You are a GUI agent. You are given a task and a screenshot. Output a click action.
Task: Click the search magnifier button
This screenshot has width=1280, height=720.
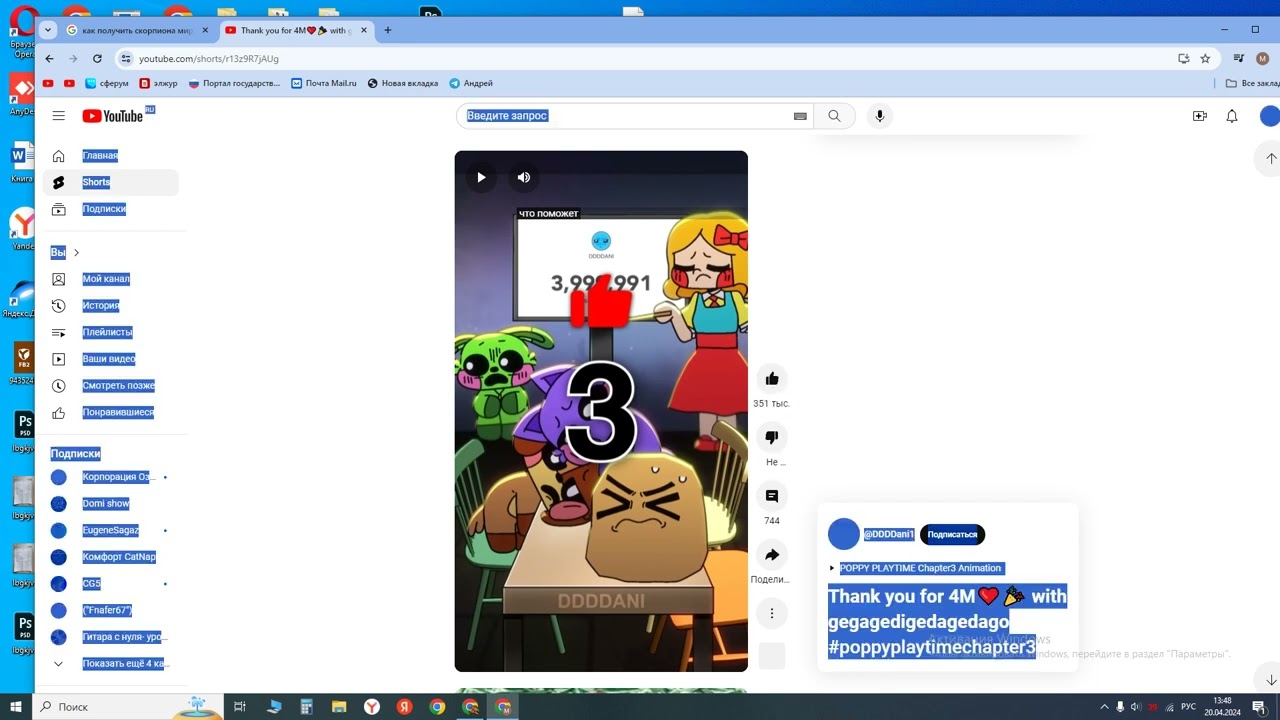(834, 116)
